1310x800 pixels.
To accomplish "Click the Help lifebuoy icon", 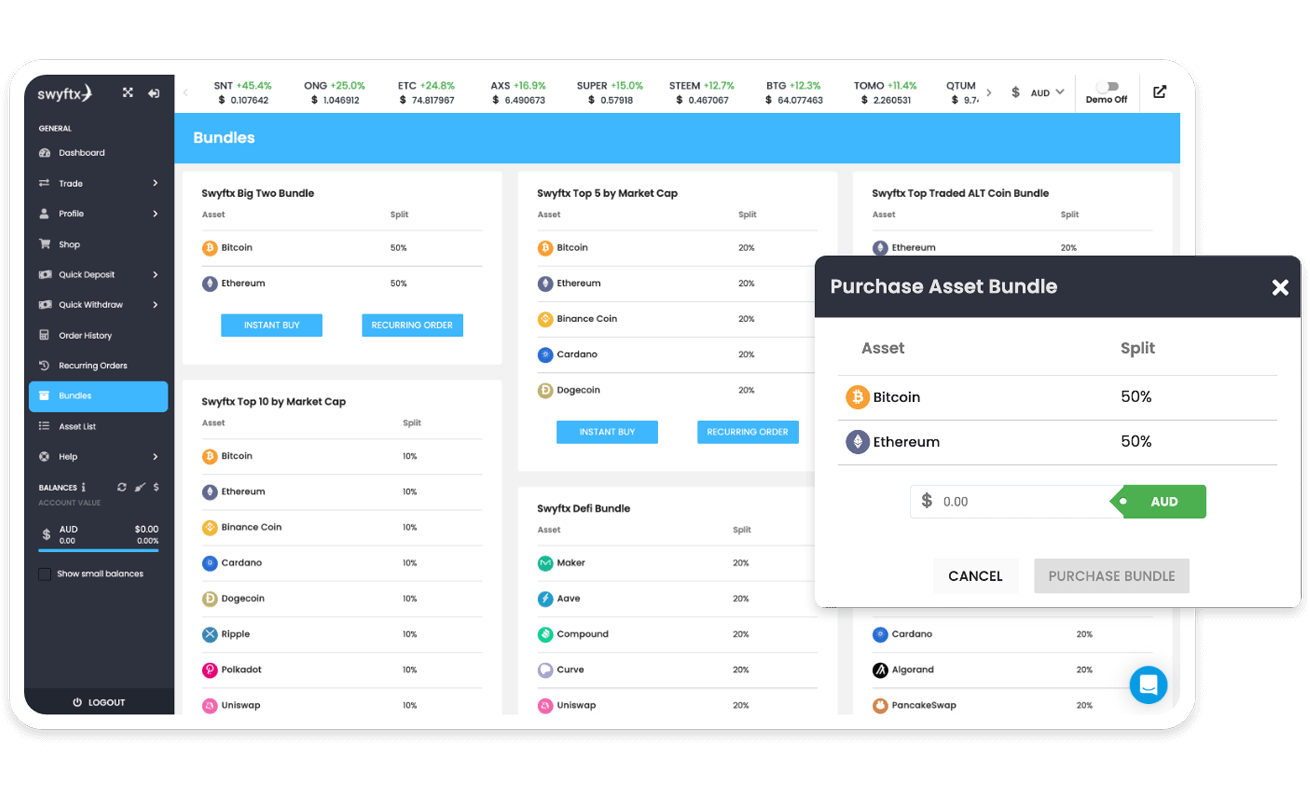I will (44, 457).
